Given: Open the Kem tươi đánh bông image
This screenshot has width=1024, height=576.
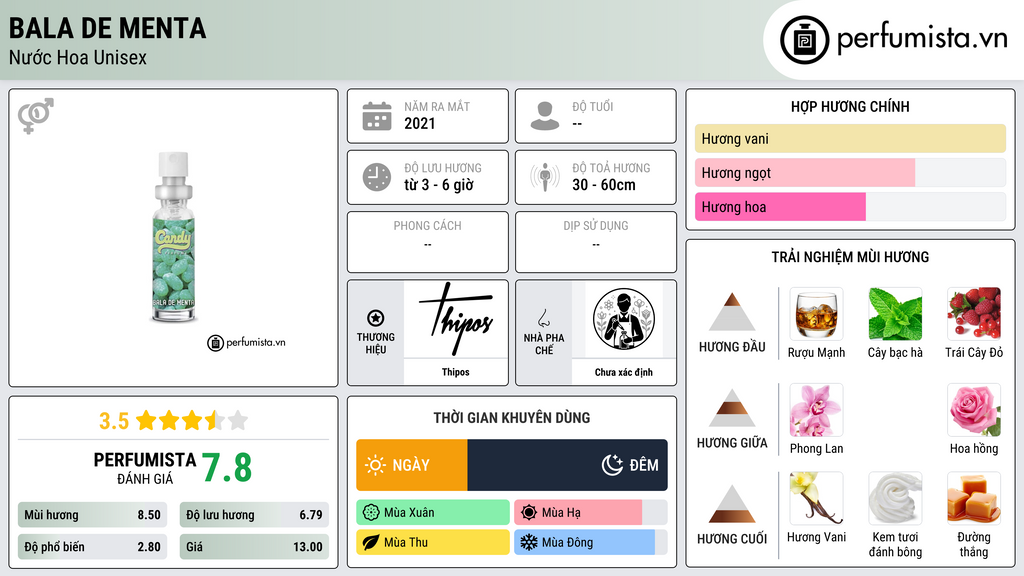Looking at the screenshot, I should [895, 498].
